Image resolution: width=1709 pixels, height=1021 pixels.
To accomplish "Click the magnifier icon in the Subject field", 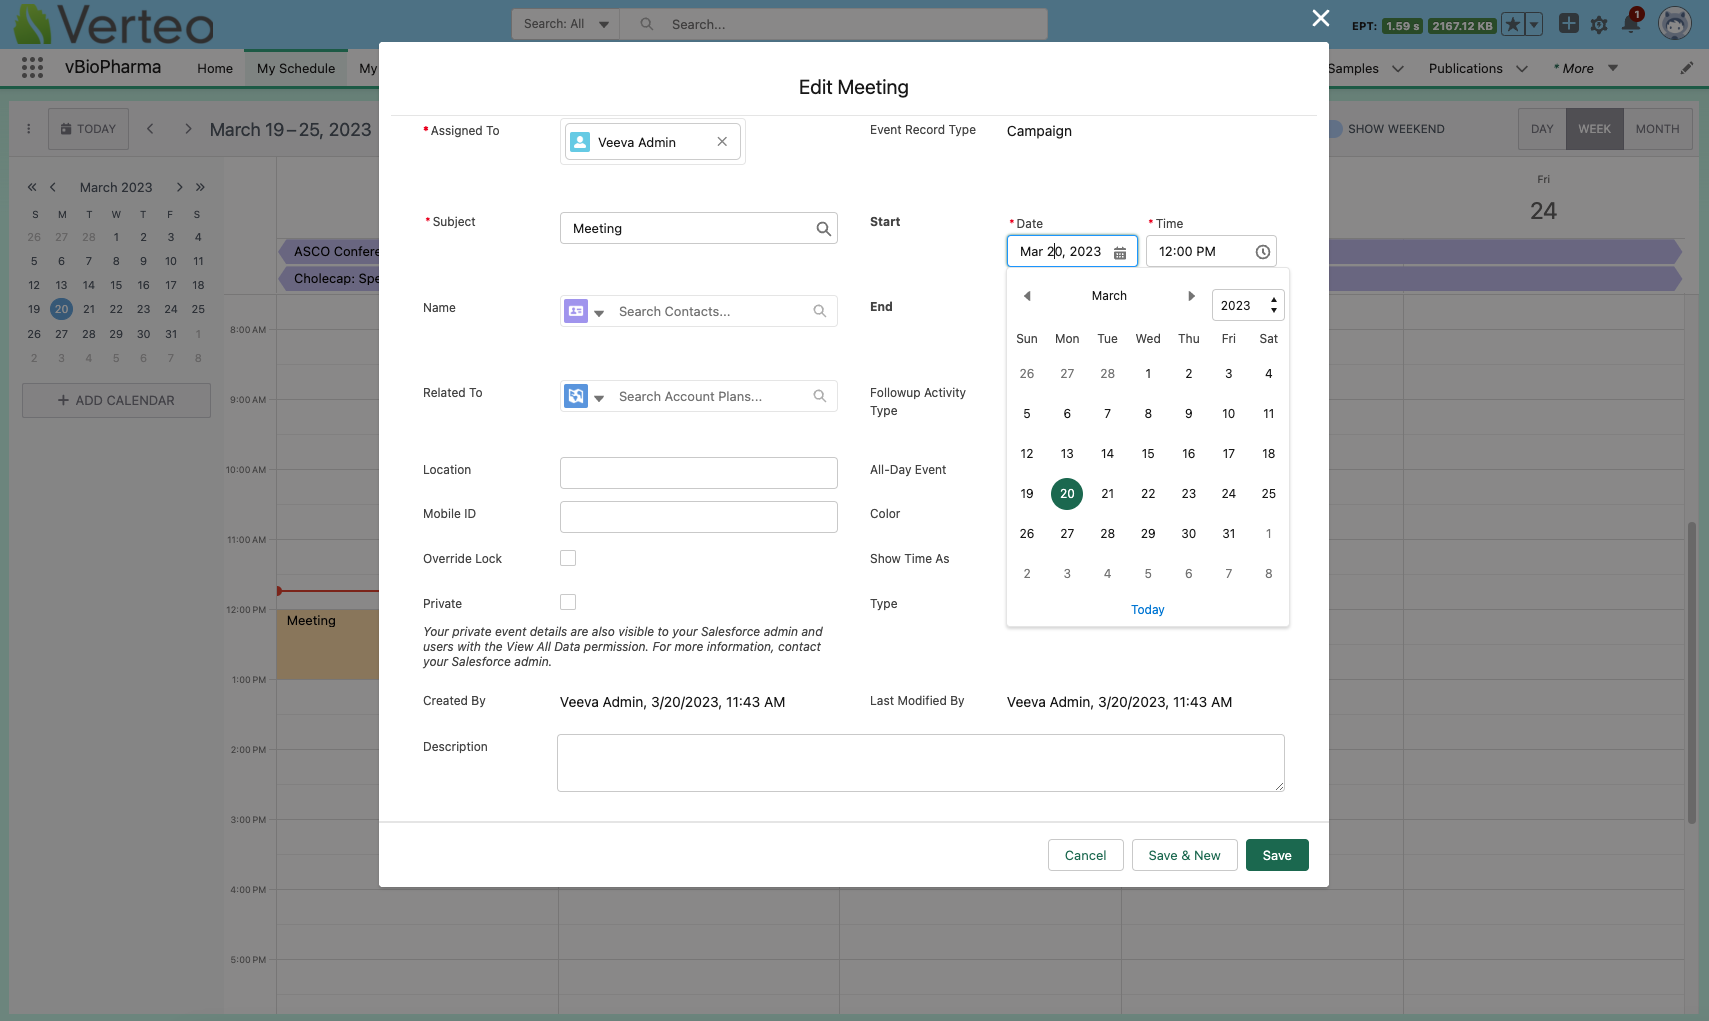I will click(823, 229).
